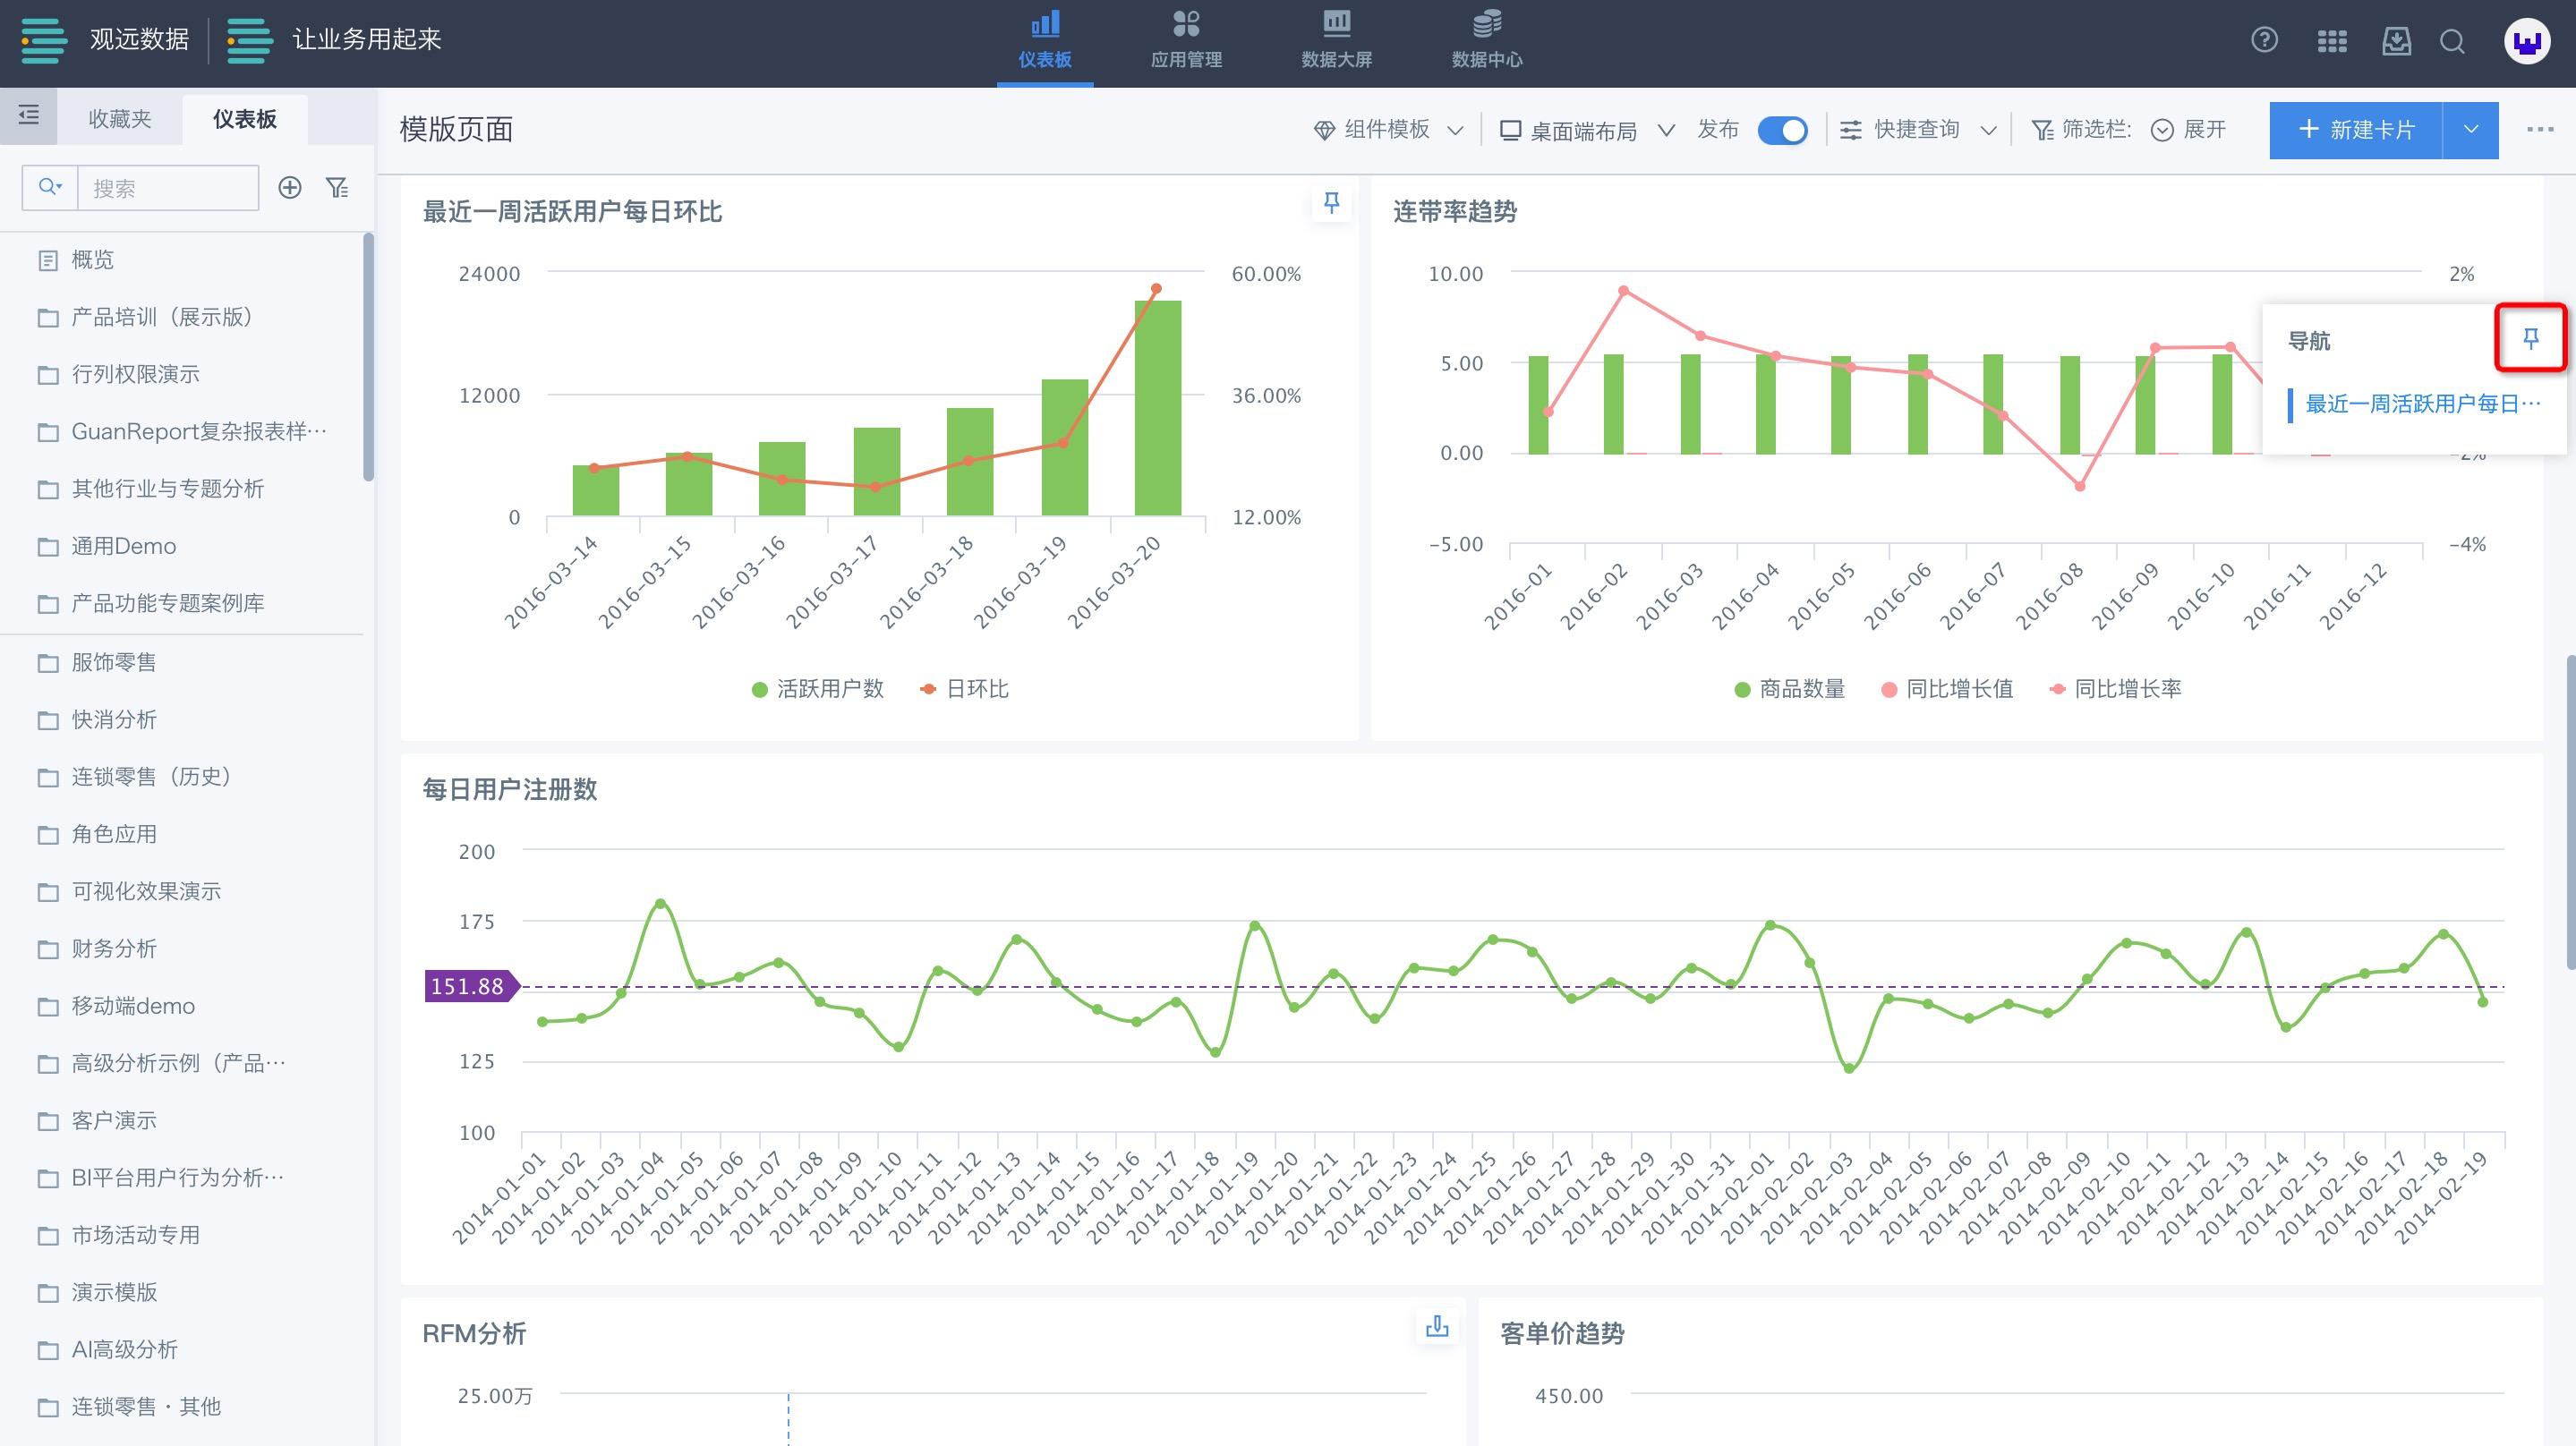Open the 应用管理 top navigation tab
This screenshot has width=2576, height=1446.
coord(1186,42)
